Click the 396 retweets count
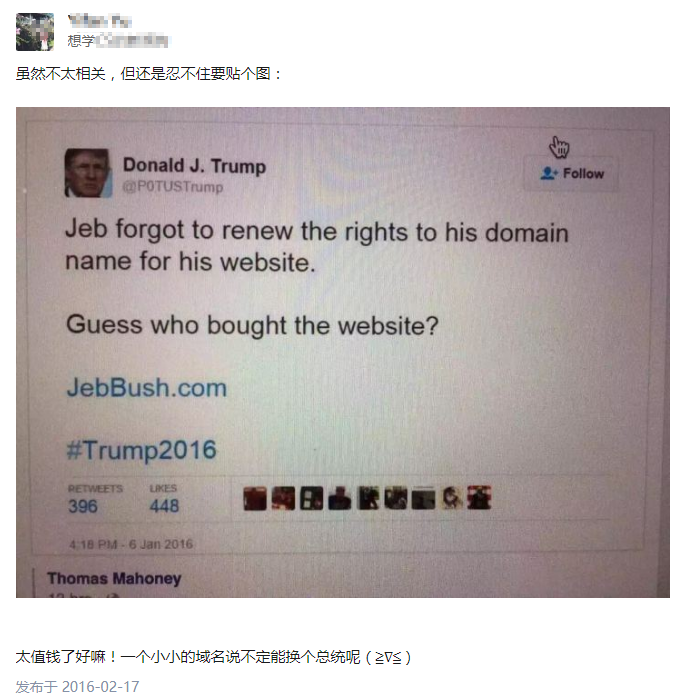Viewport: 676px width, 700px height. [83, 506]
